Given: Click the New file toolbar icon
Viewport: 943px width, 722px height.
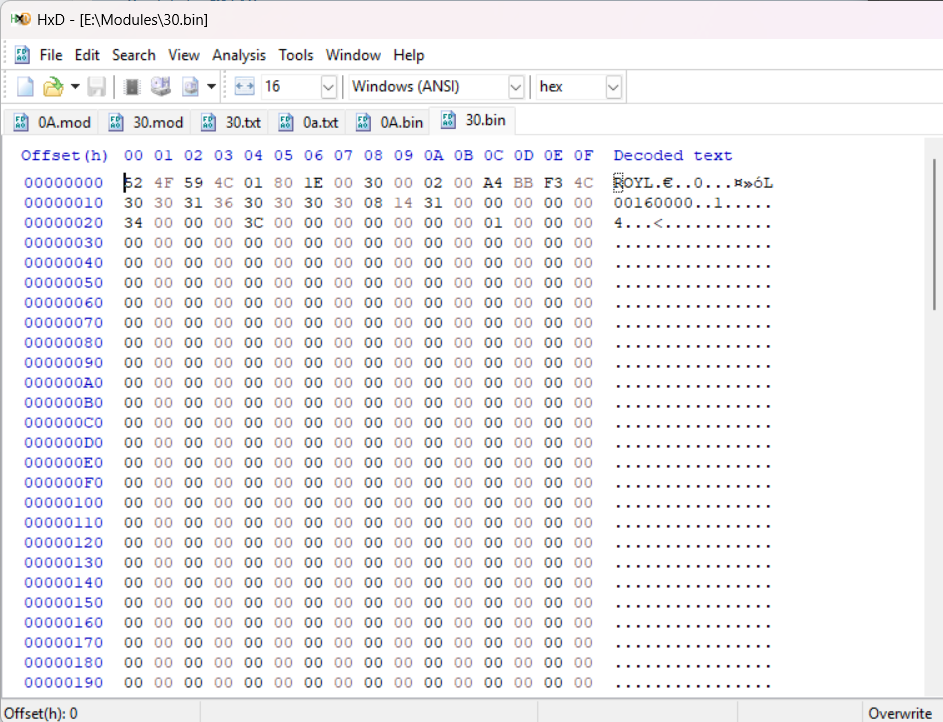Looking at the screenshot, I should tap(25, 87).
